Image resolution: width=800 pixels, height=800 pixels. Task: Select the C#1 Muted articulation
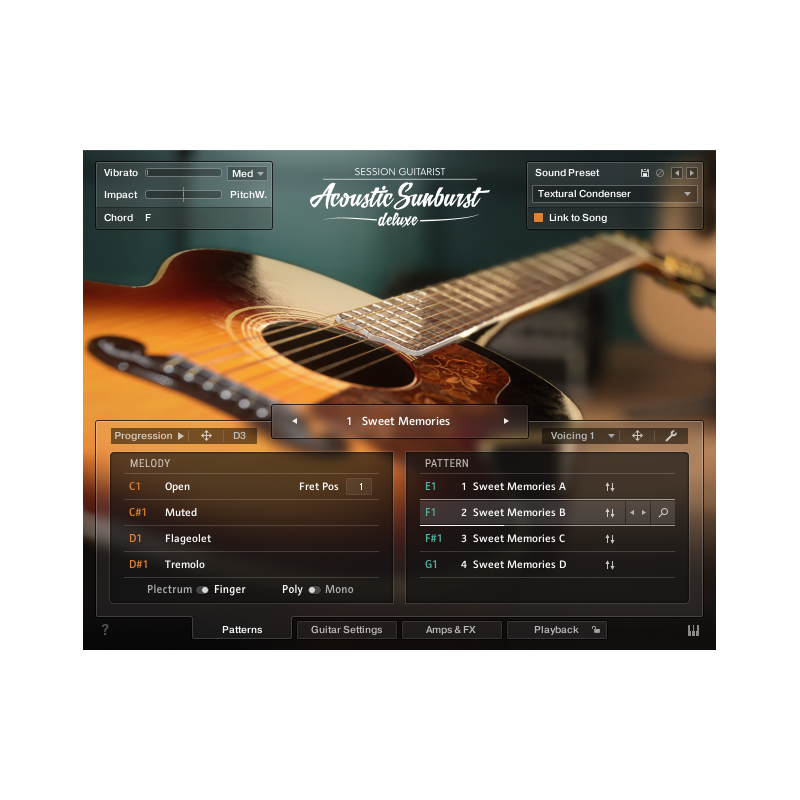point(251,512)
